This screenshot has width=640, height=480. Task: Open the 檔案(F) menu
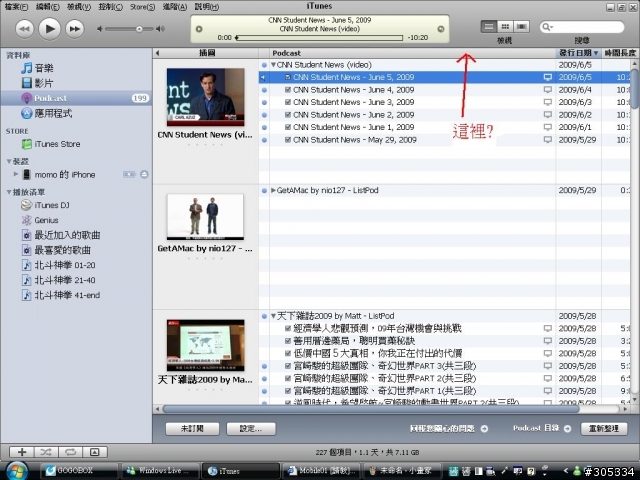click(x=16, y=7)
